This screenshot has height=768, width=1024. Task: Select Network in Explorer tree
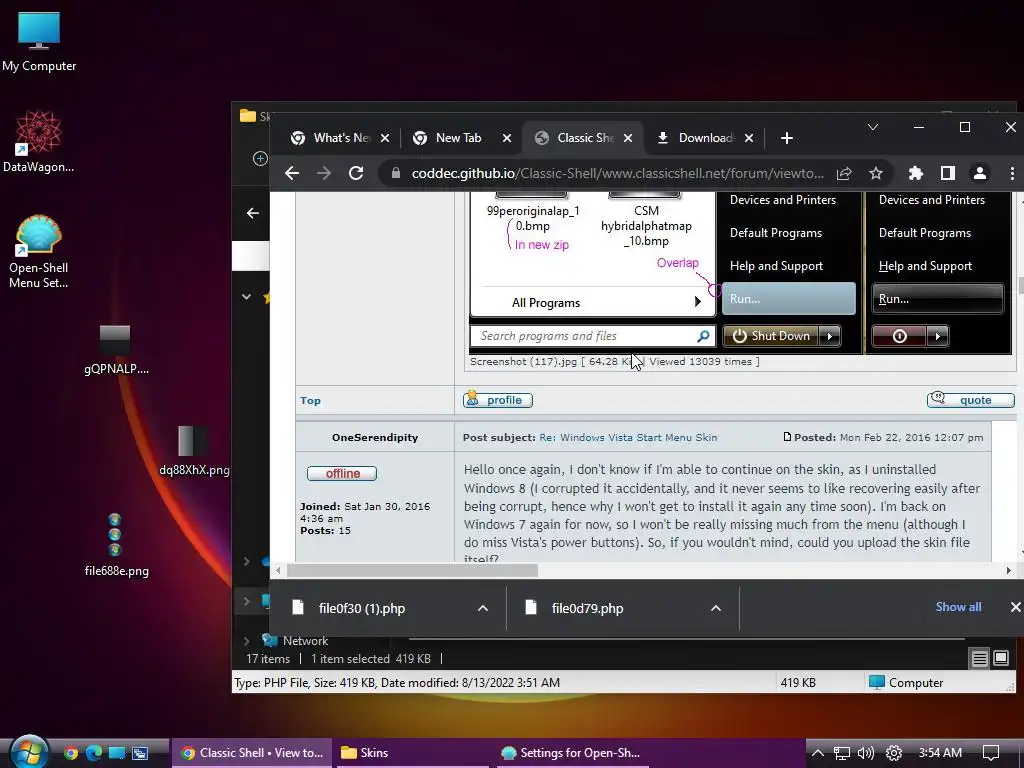point(305,641)
